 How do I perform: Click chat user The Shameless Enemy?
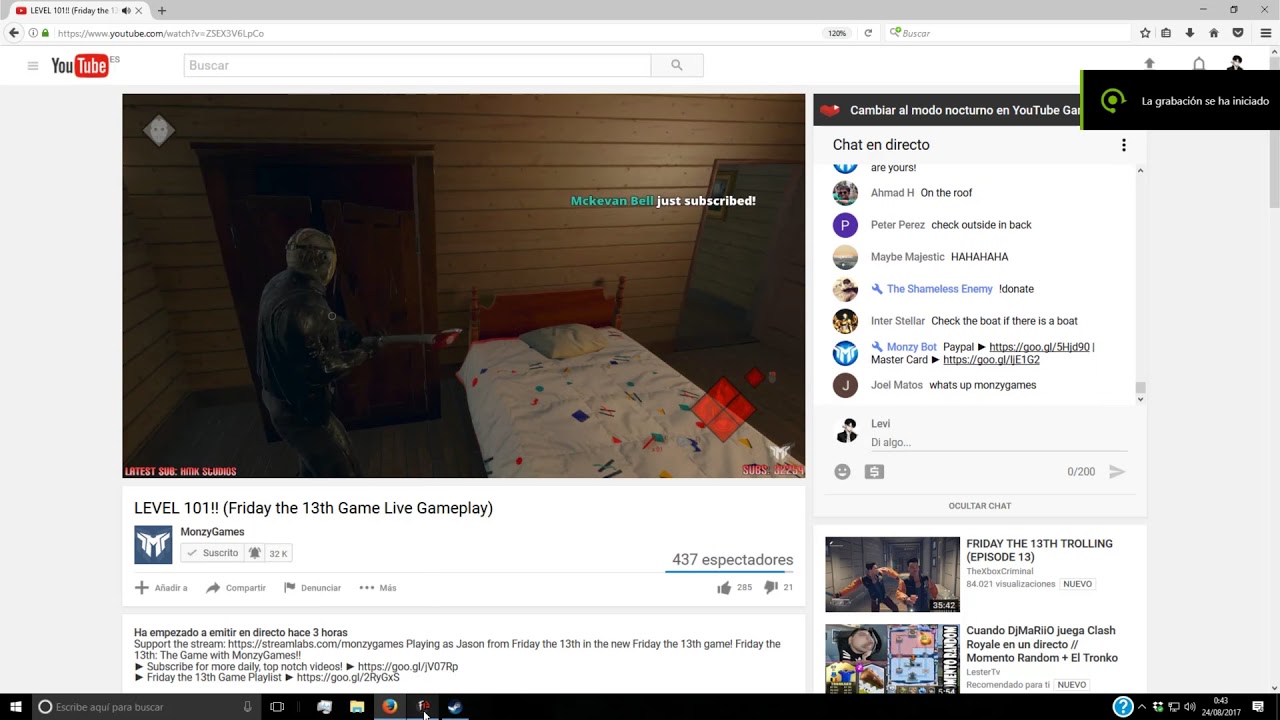(x=939, y=289)
